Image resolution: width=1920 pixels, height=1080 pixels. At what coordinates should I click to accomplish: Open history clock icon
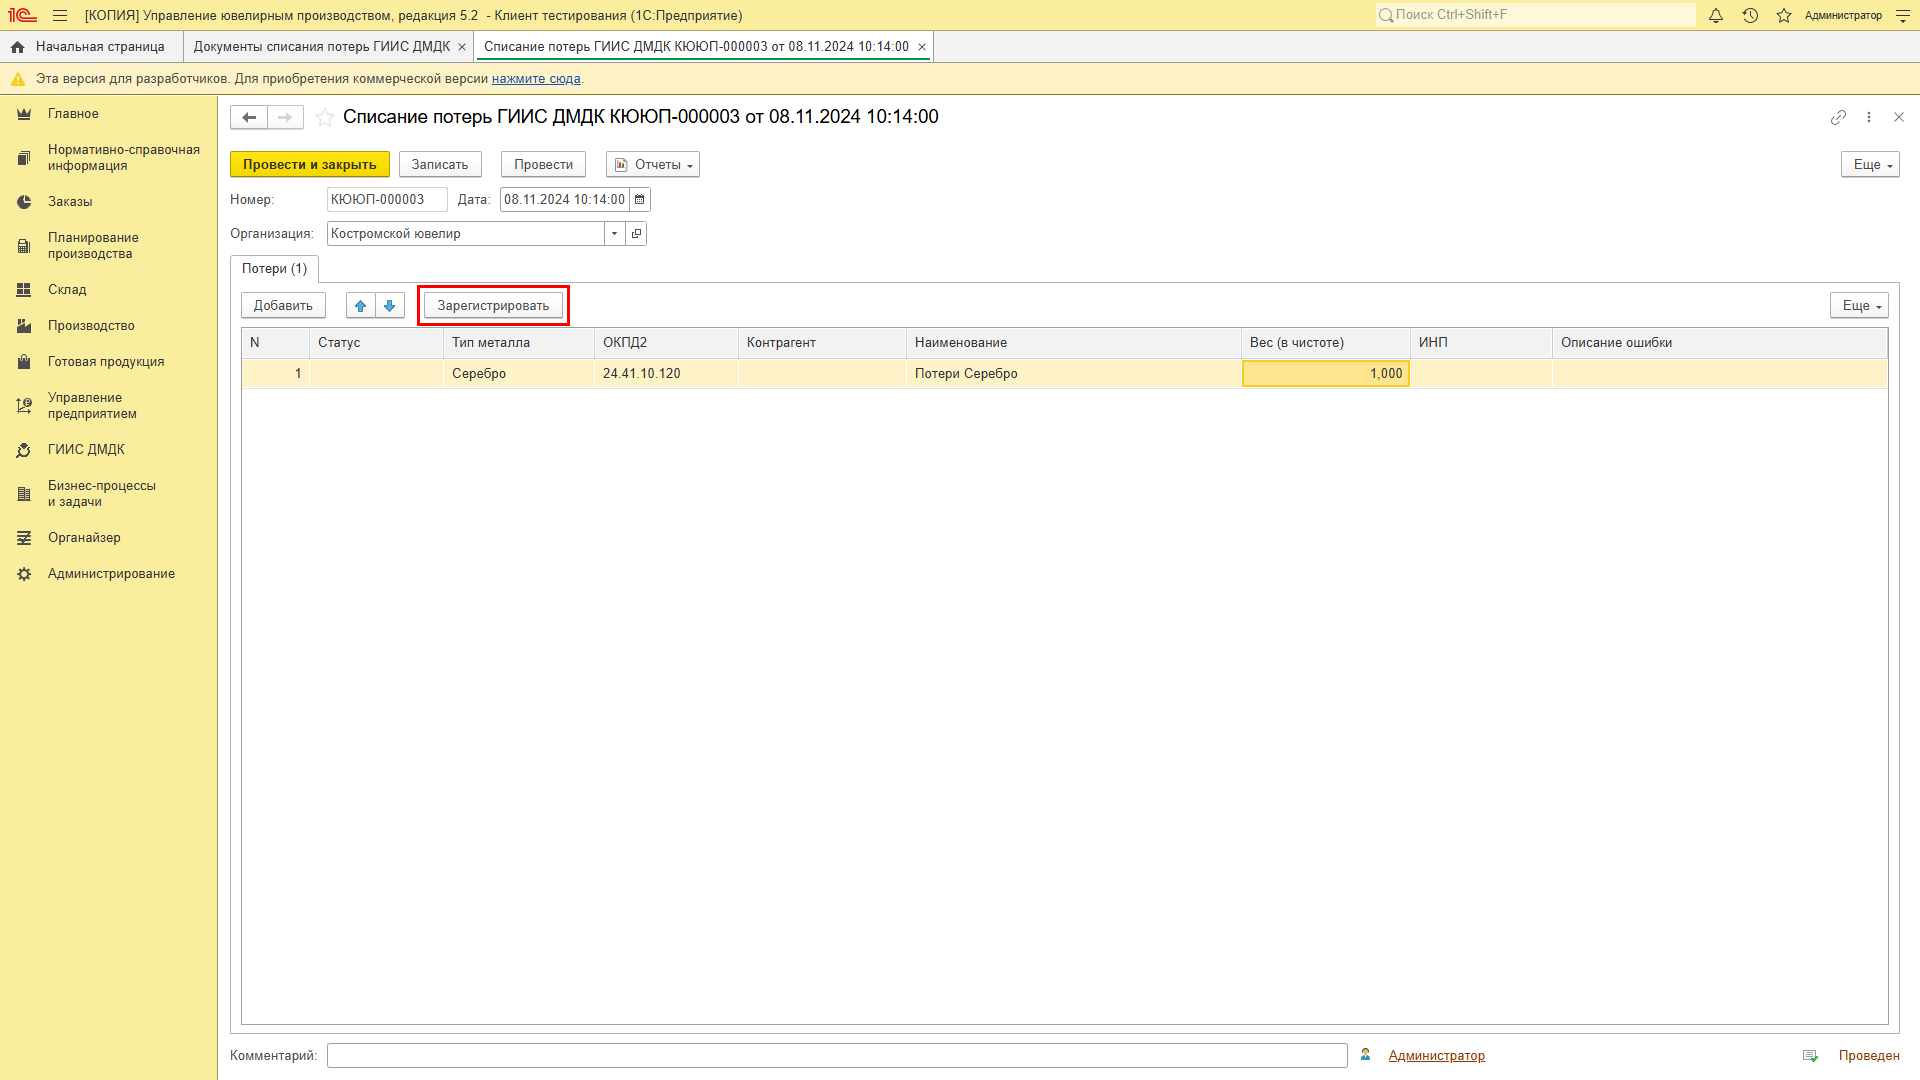coord(1750,15)
